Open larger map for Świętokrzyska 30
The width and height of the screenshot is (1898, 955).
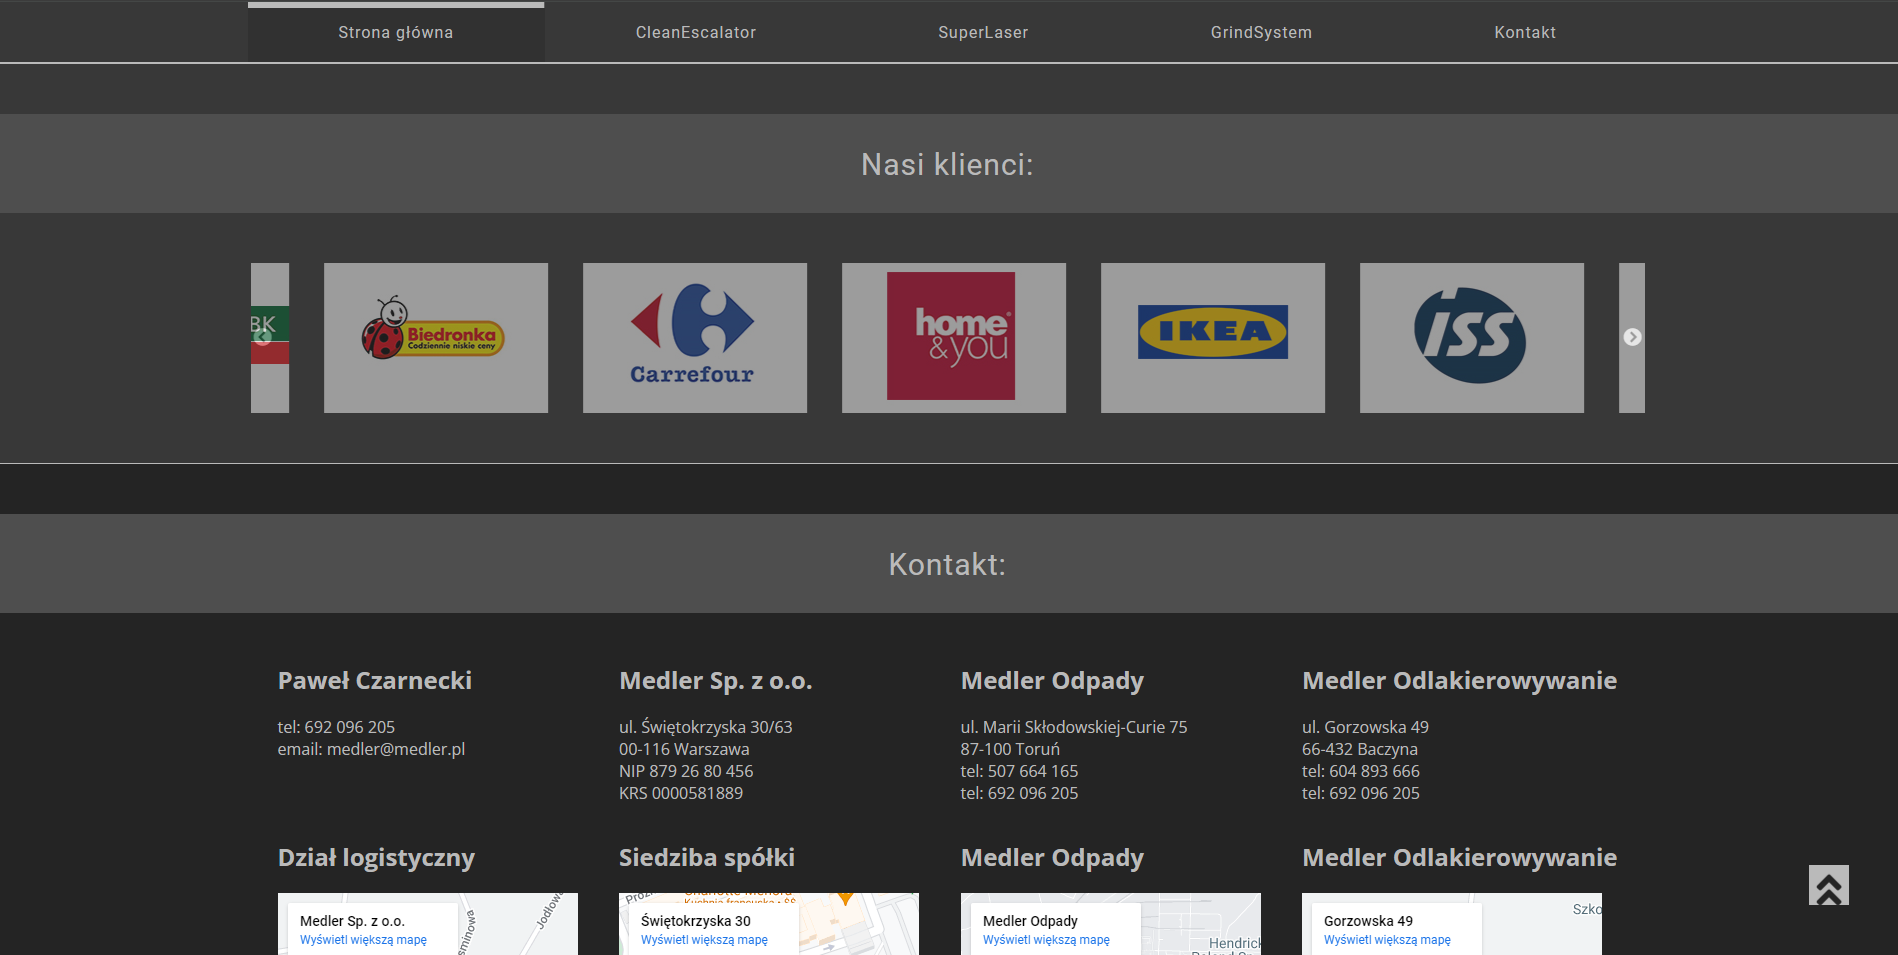(704, 940)
